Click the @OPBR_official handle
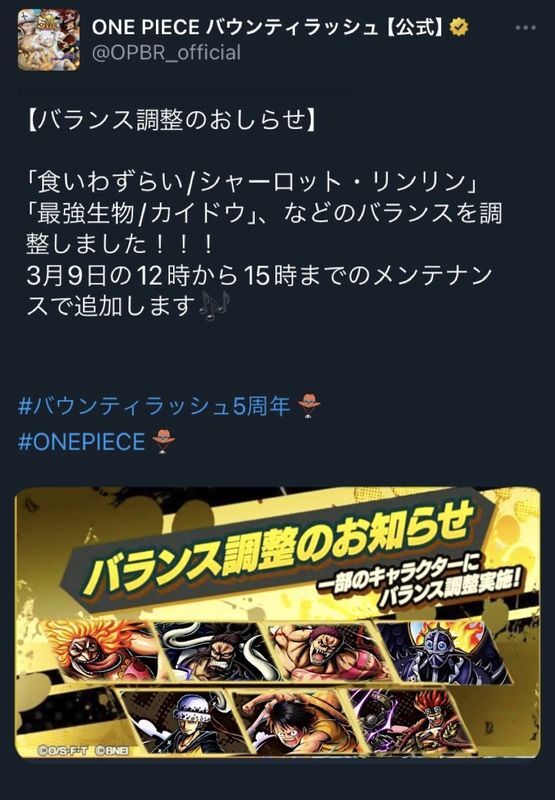Screen dimensions: 555x800 166,53
